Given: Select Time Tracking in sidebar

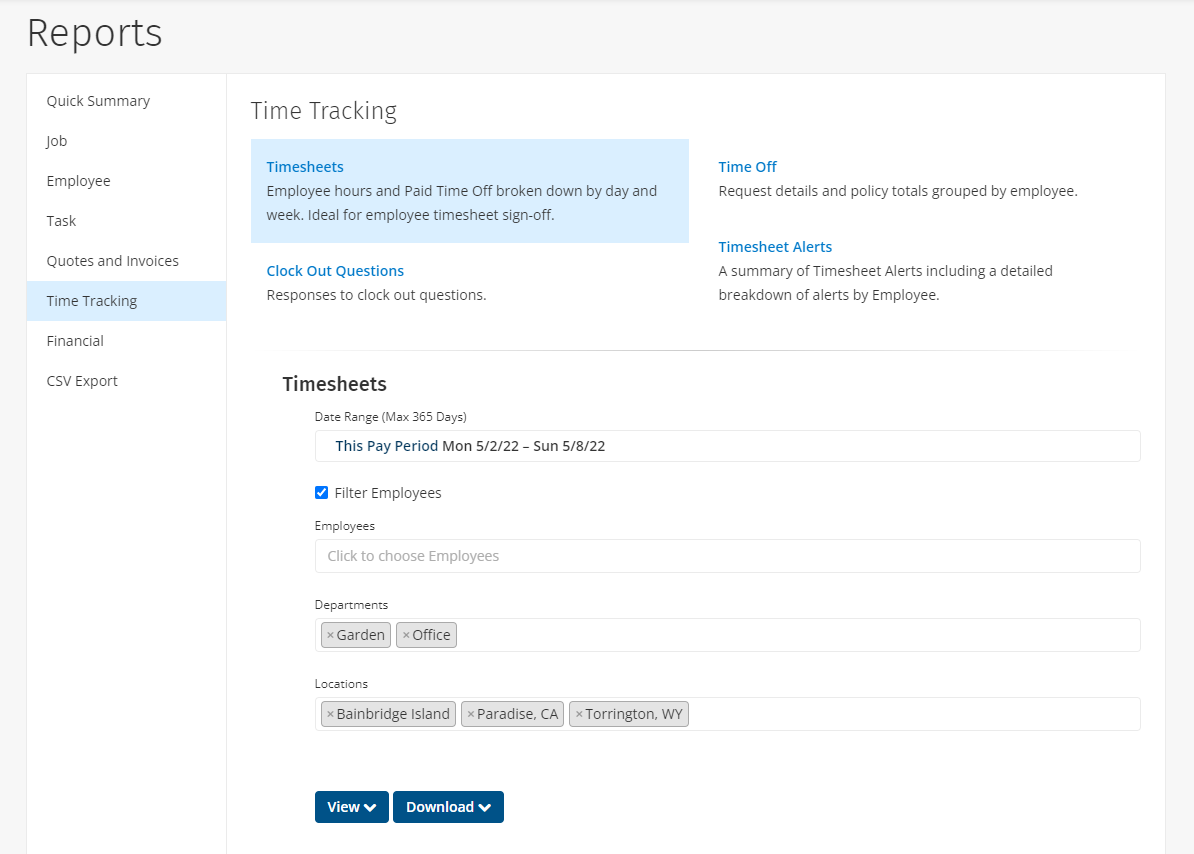Looking at the screenshot, I should pos(126,301).
